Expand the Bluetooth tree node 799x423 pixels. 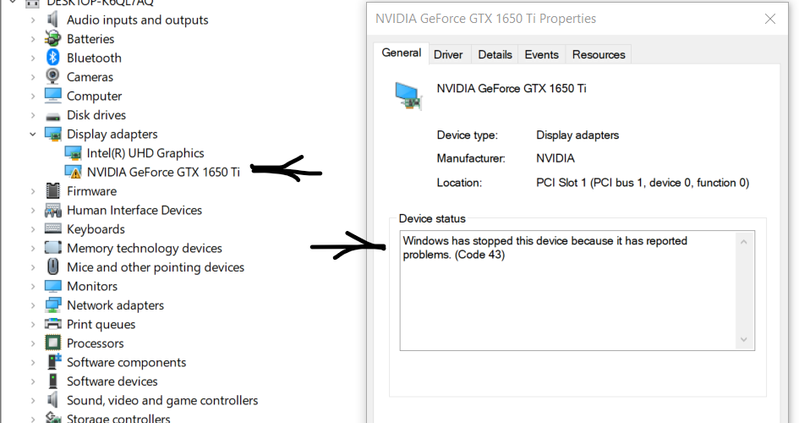point(33,58)
